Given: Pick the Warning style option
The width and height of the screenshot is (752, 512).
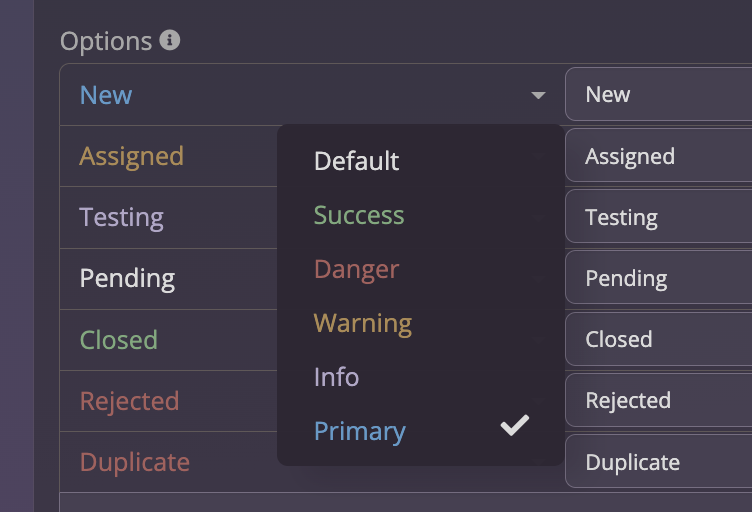Looking at the screenshot, I should pyautogui.click(x=362, y=323).
